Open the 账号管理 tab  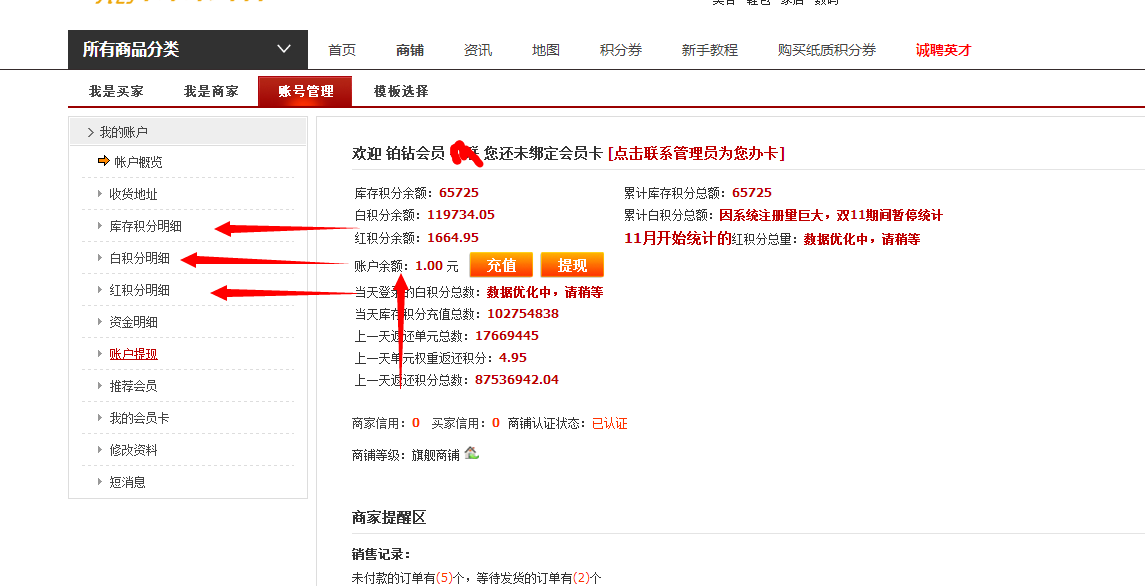[305, 91]
